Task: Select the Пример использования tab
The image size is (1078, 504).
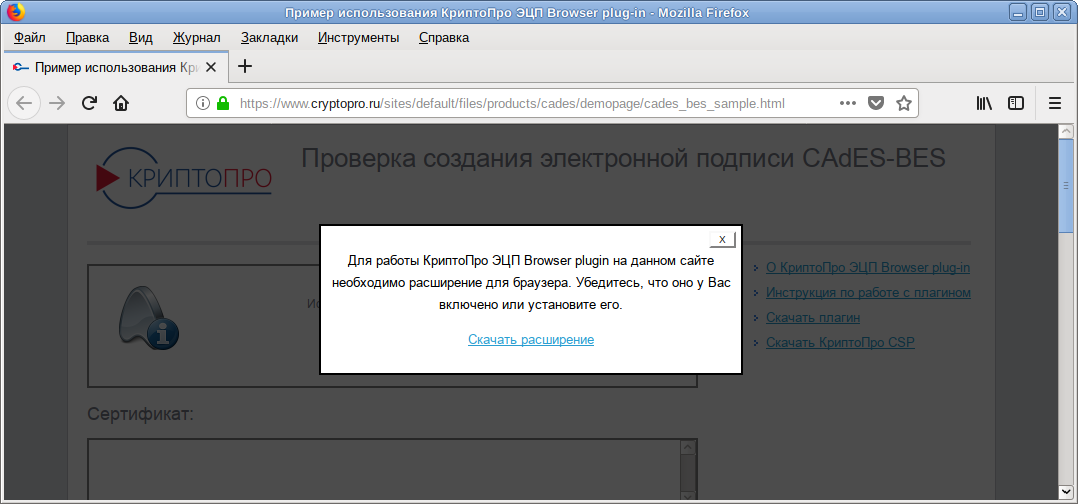Action: (x=114, y=67)
